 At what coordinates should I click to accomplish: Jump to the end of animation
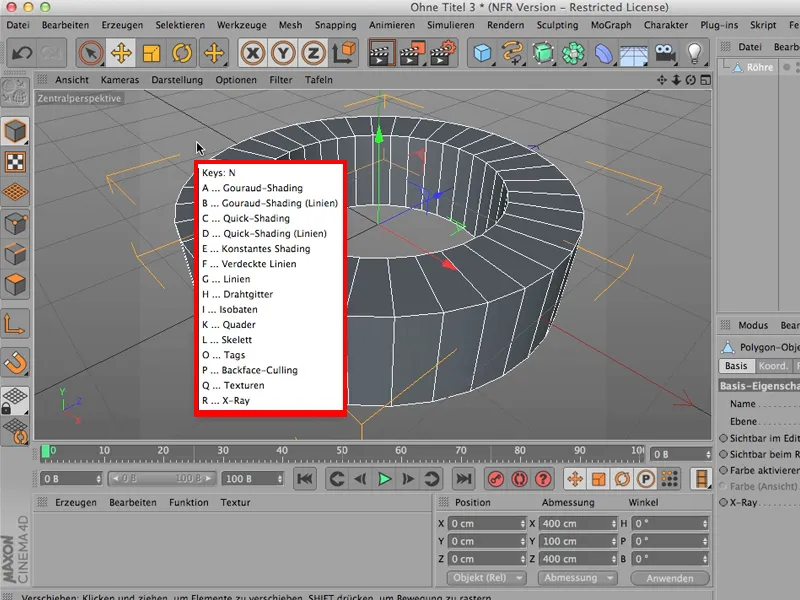pyautogui.click(x=463, y=479)
